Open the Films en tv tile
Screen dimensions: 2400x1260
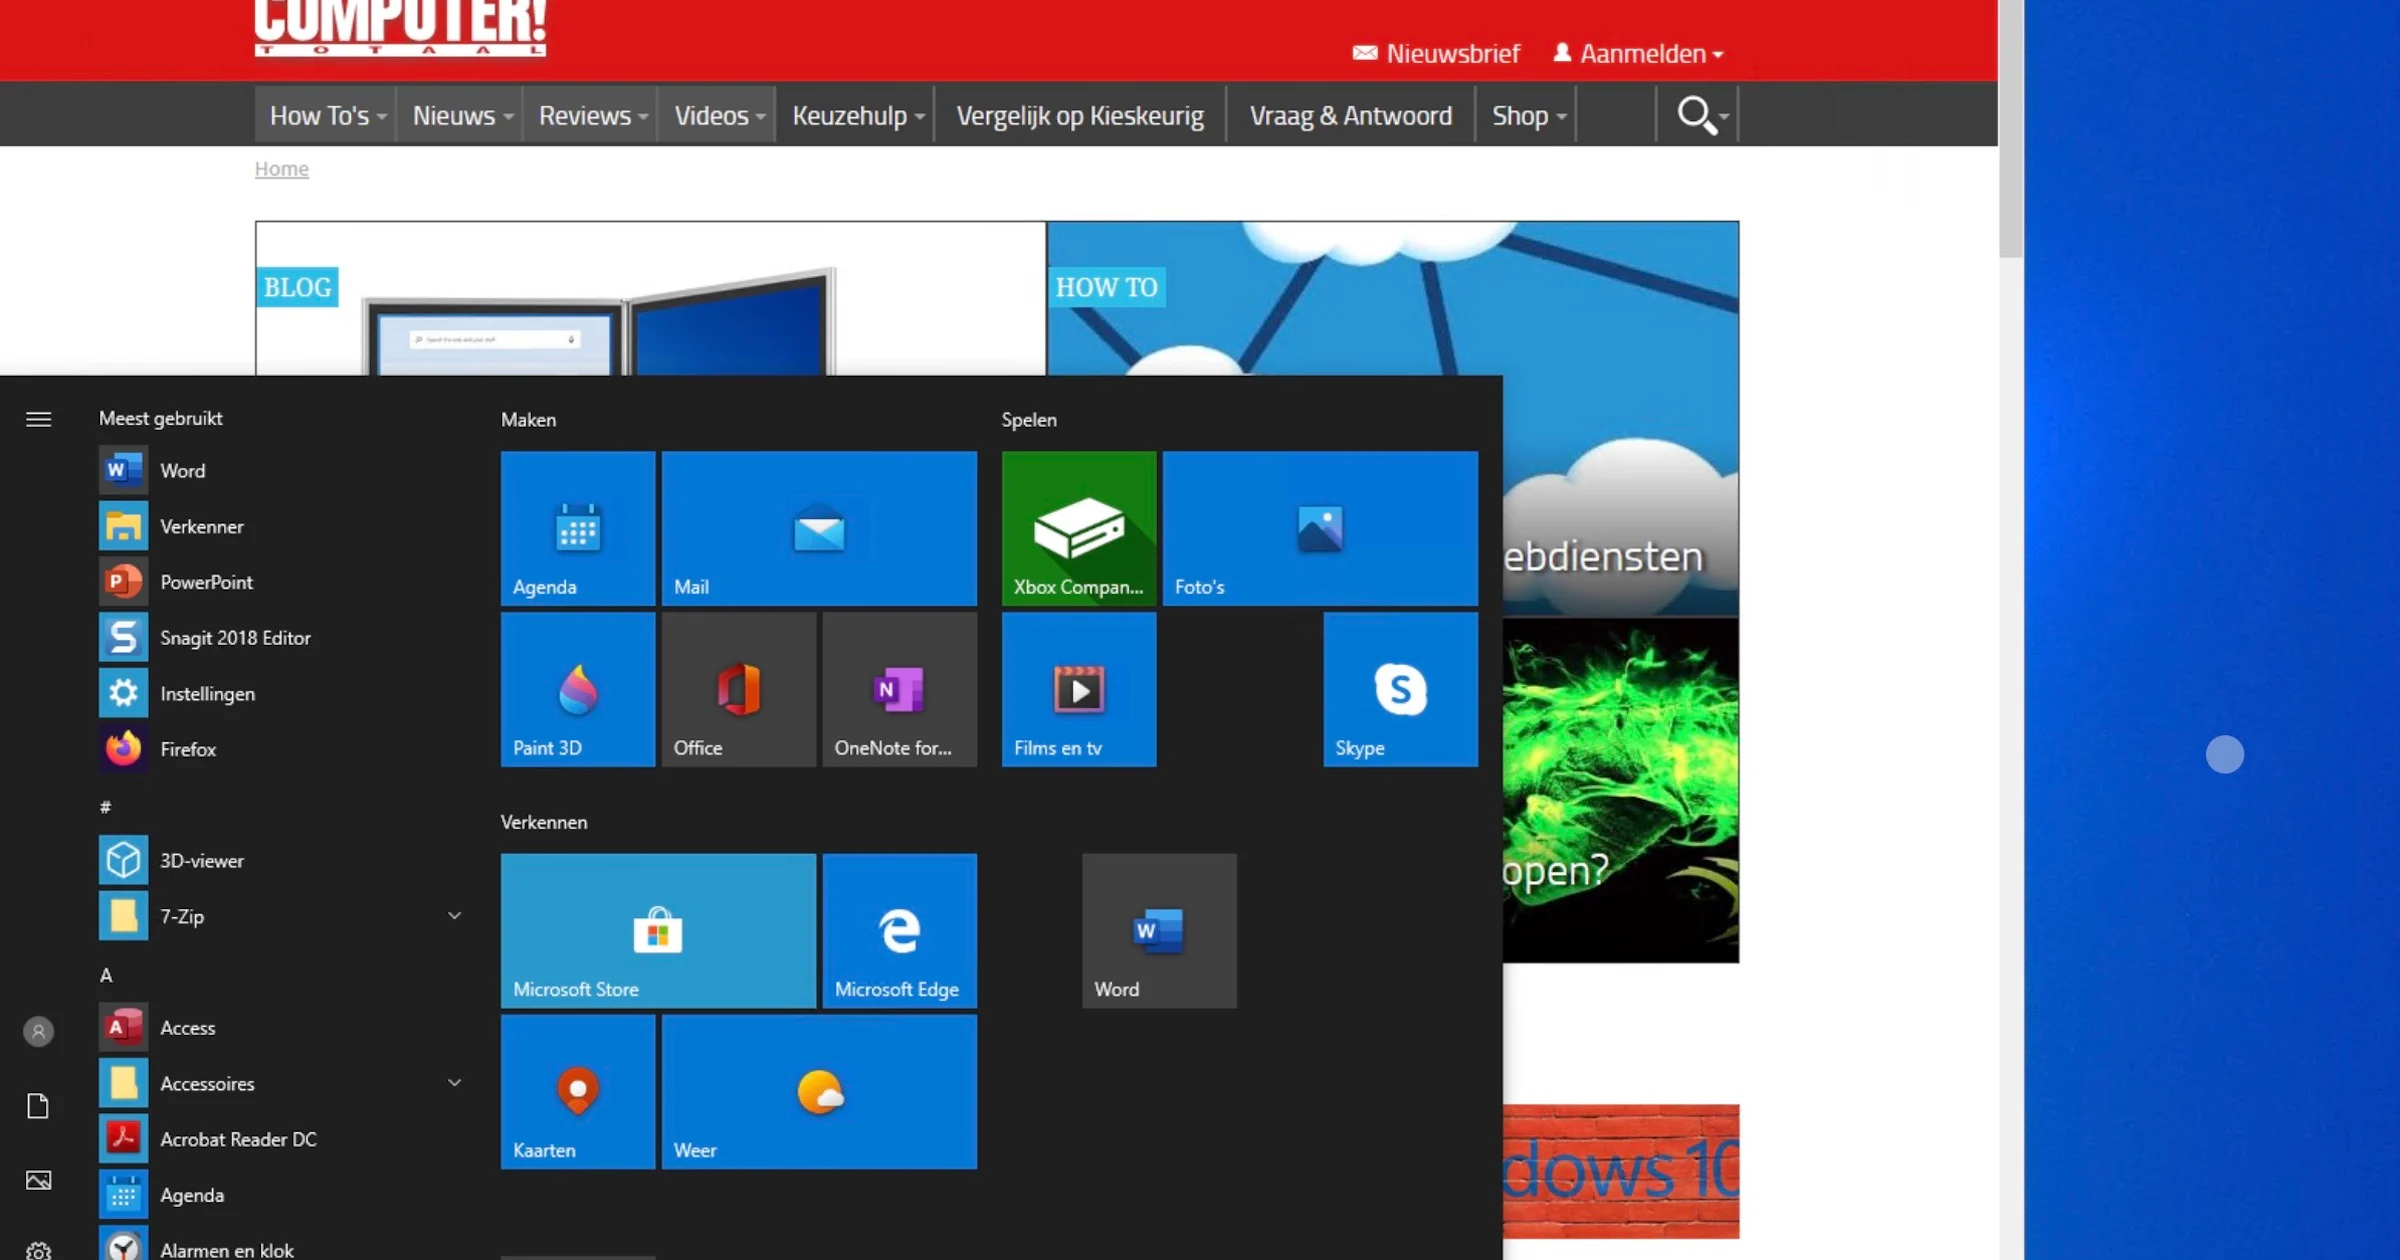(x=1079, y=689)
